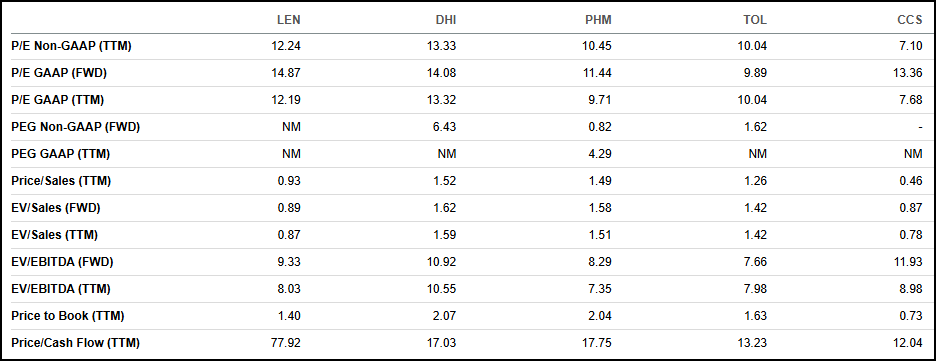
Task: Click the Price/Sales (TTM) metric label
Action: tap(61, 181)
